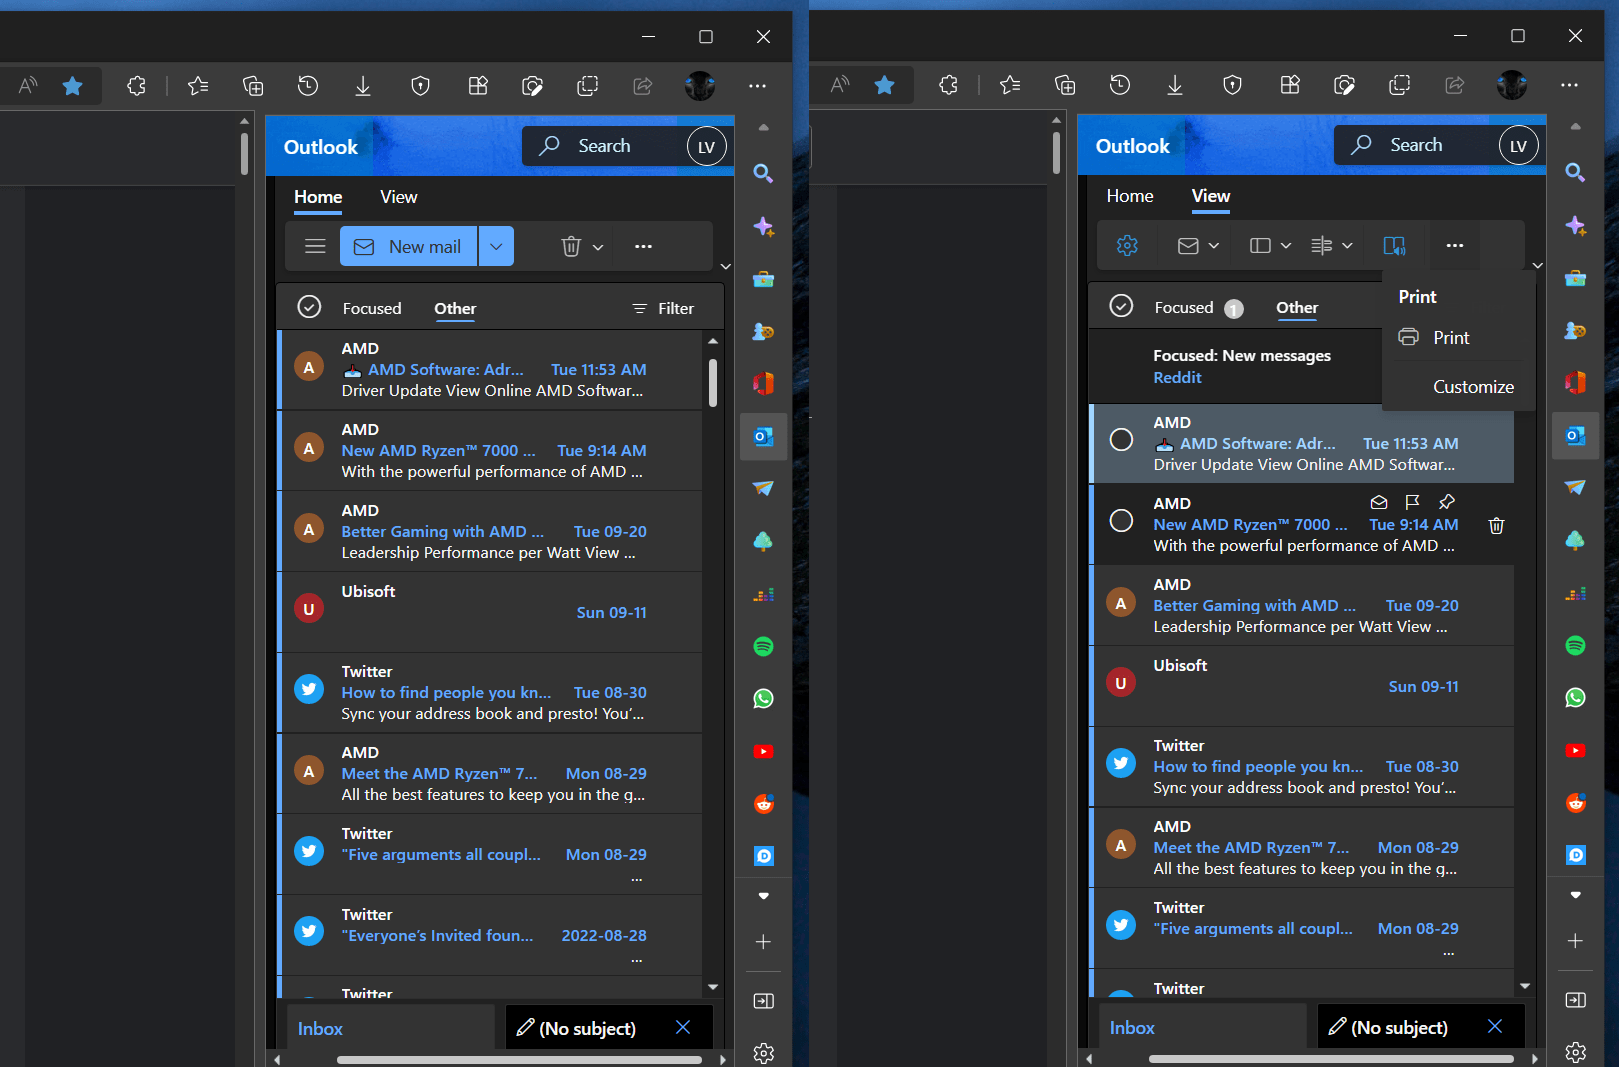Delete the New AMD Ryzen 7000 message in right window
This screenshot has height=1067, width=1619.
coord(1496,525)
